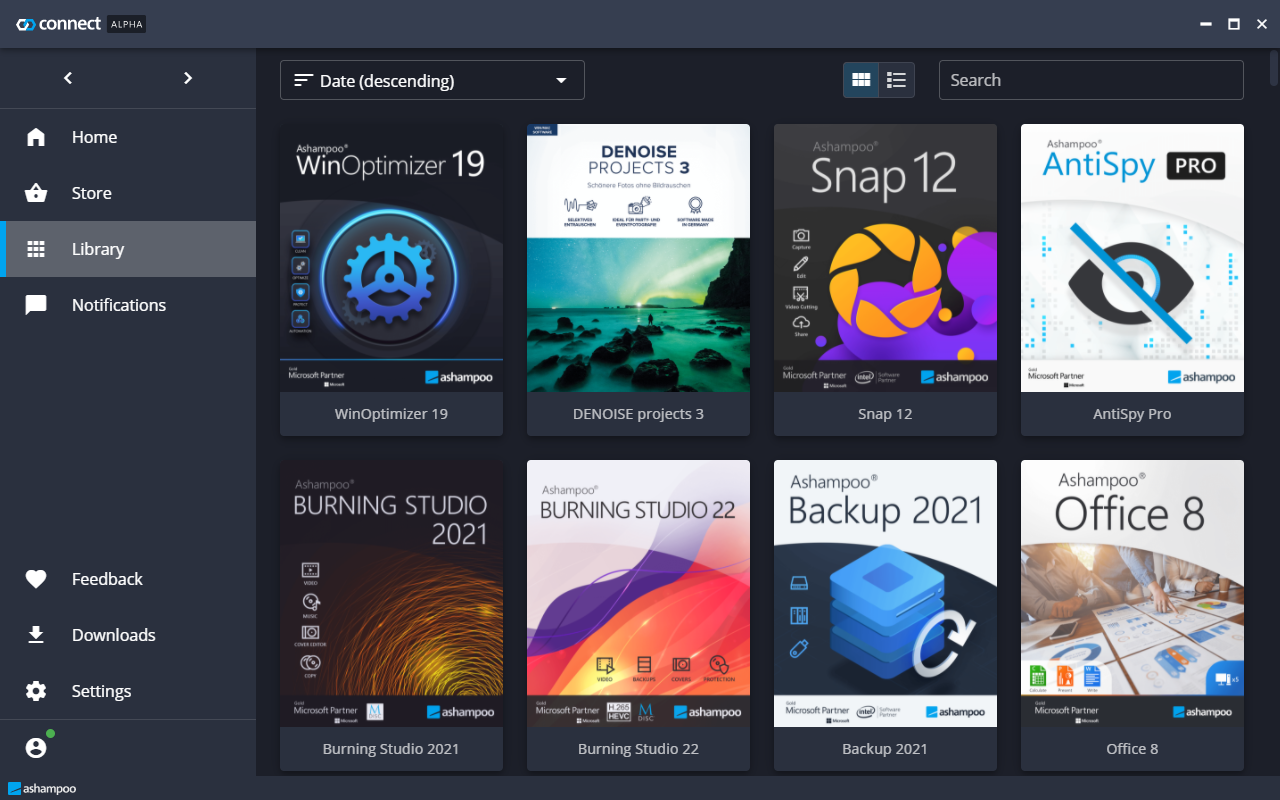The height and width of the screenshot is (800, 1280).
Task: Open Downloads via the download arrow icon
Action: pos(36,635)
